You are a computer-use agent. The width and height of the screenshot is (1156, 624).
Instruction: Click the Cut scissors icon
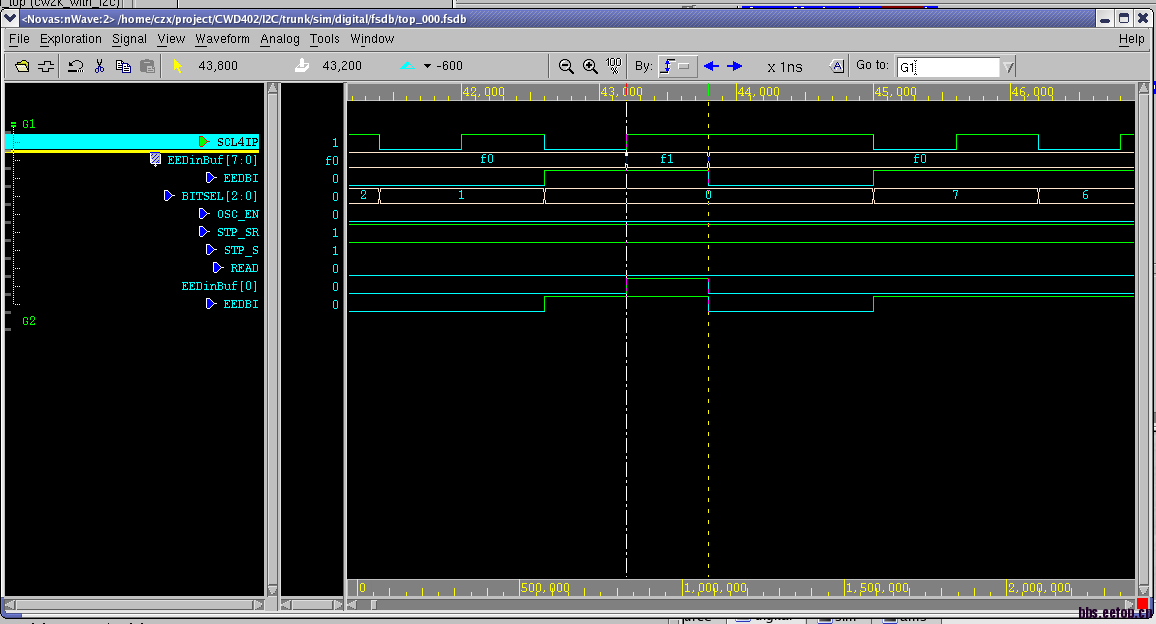99,67
